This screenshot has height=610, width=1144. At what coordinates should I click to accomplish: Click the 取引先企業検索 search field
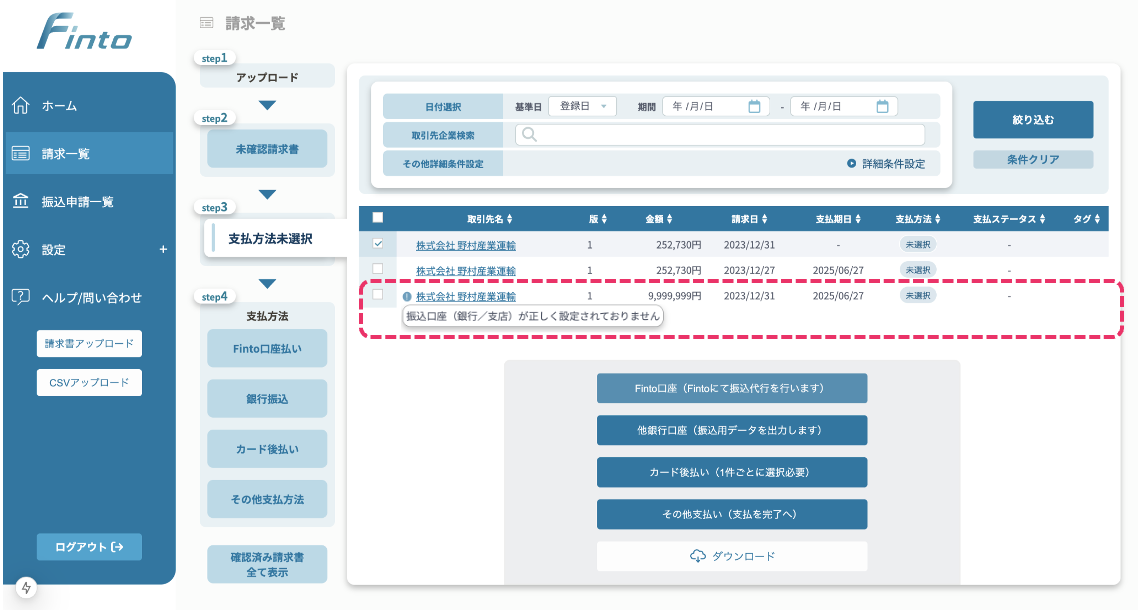coord(720,135)
